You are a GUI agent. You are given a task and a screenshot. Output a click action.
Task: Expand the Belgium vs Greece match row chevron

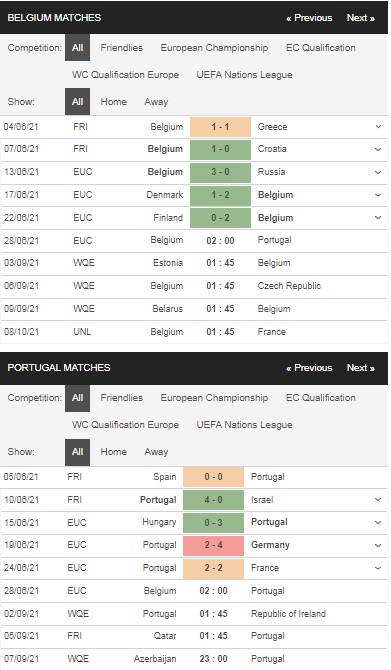click(x=378, y=126)
